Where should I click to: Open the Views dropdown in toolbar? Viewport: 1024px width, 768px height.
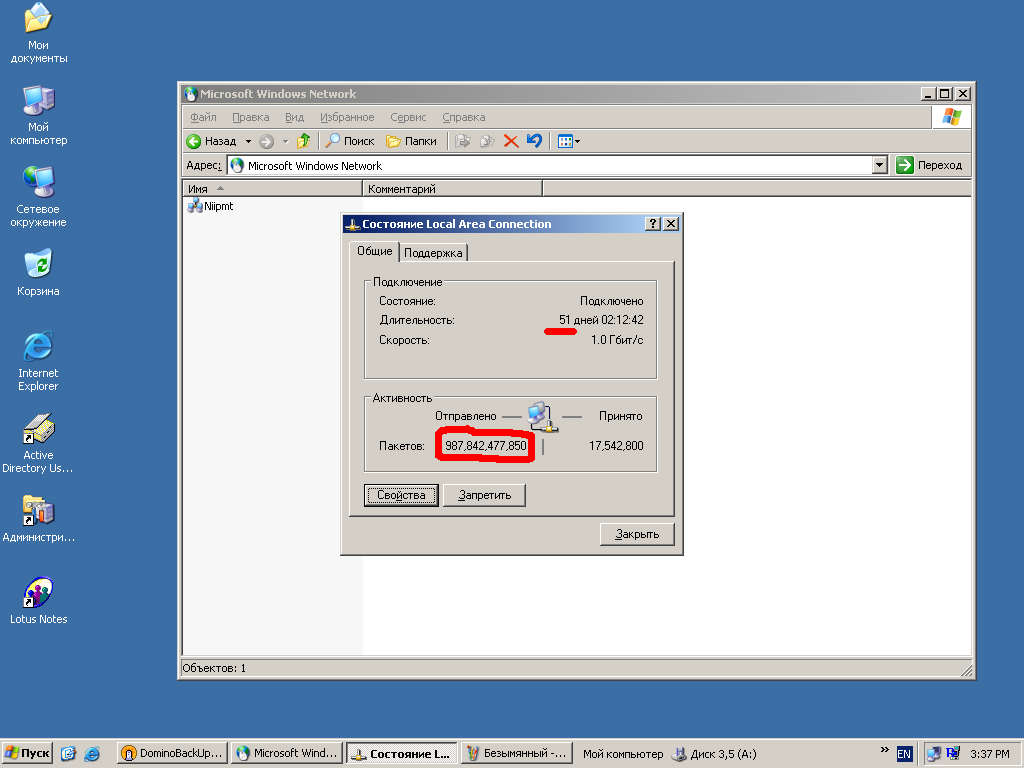click(569, 141)
